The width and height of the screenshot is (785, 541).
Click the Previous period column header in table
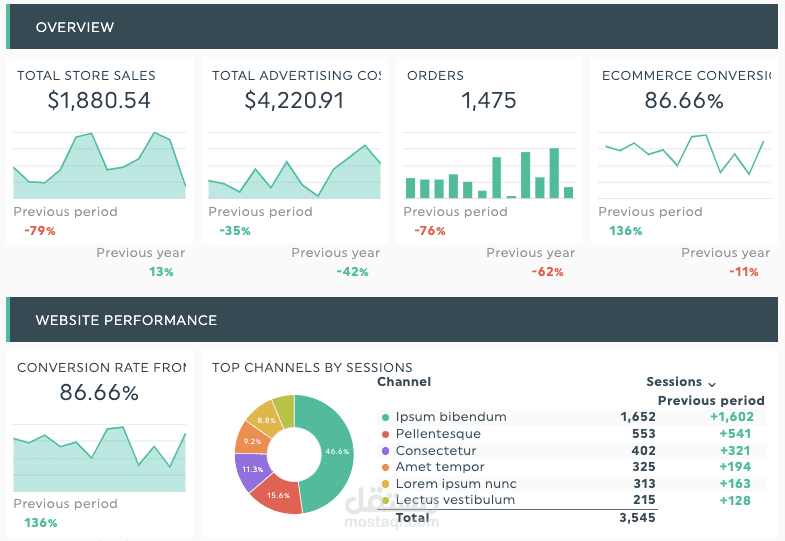tap(711, 400)
